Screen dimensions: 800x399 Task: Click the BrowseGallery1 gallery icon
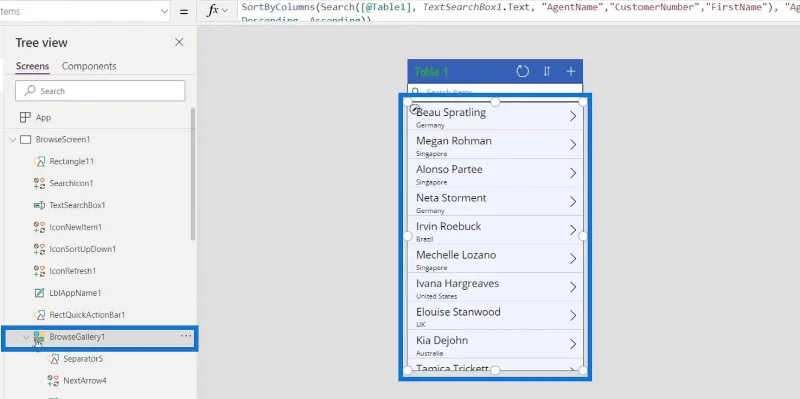(39, 337)
